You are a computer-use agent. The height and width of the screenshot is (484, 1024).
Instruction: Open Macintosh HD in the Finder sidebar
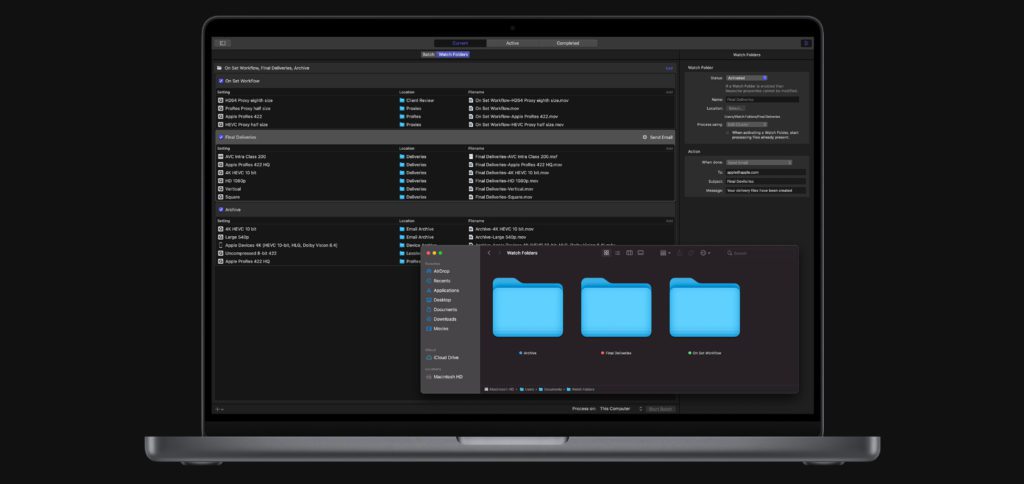(444, 377)
